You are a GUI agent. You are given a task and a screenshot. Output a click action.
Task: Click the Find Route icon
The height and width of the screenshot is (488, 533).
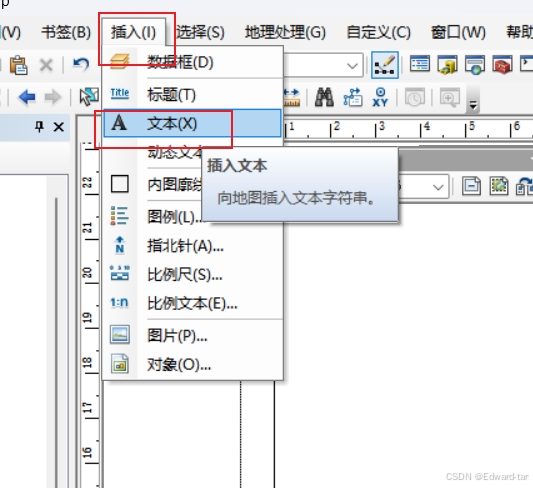[x=353, y=97]
